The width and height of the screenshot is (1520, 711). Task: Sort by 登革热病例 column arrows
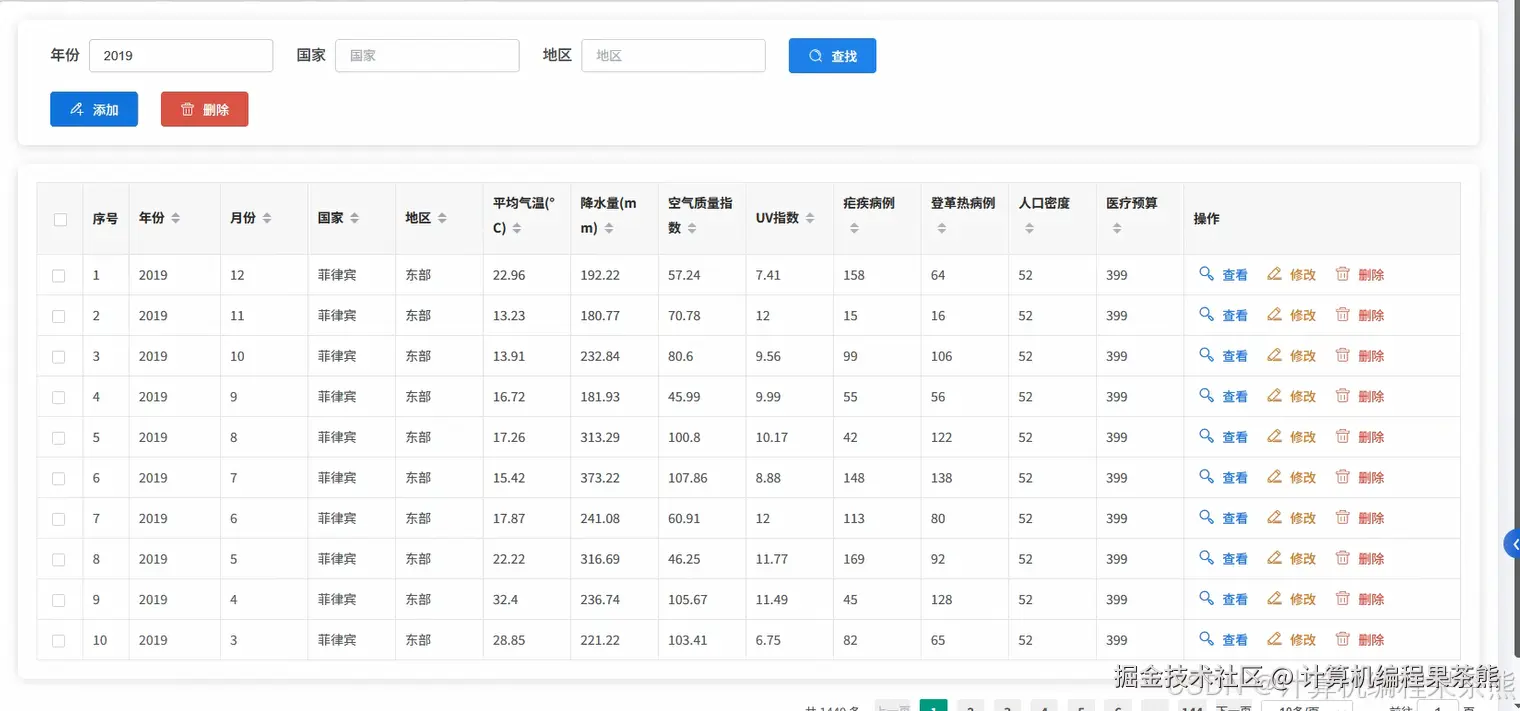(942, 228)
